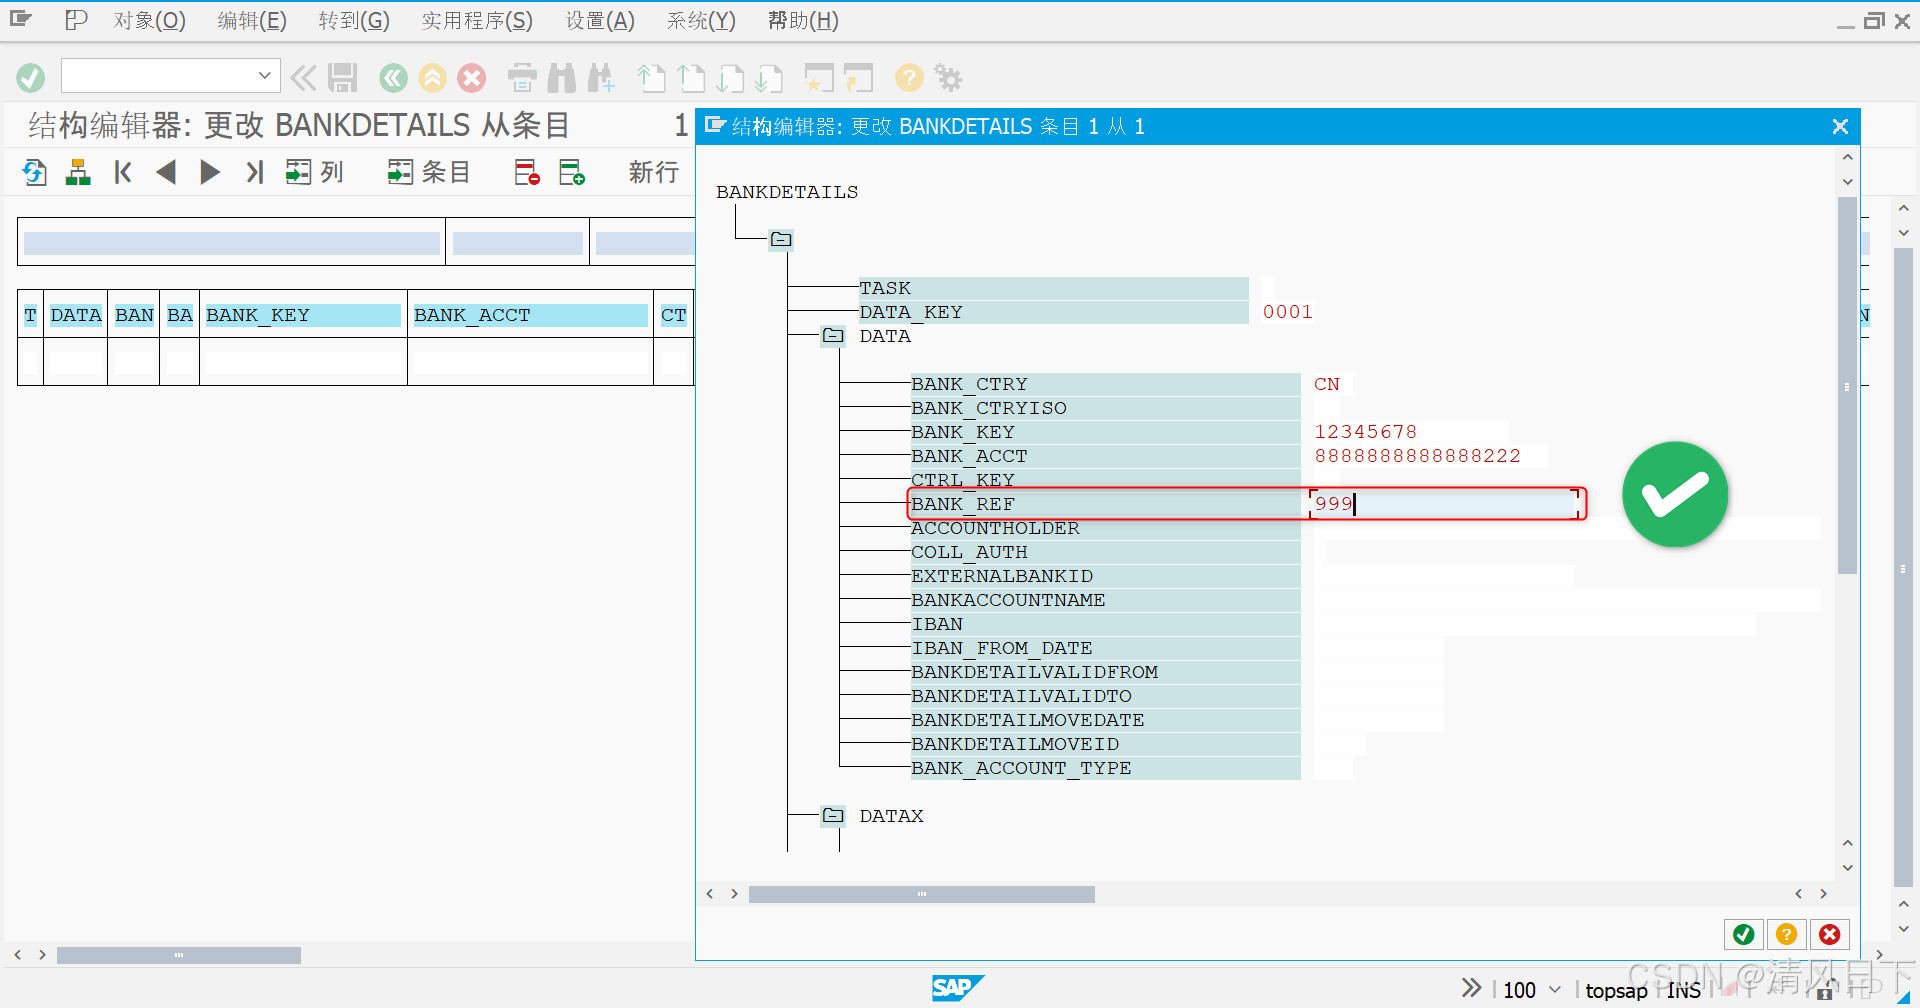
Task: Click the BANK_ACCT column header in table
Action: (x=530, y=315)
